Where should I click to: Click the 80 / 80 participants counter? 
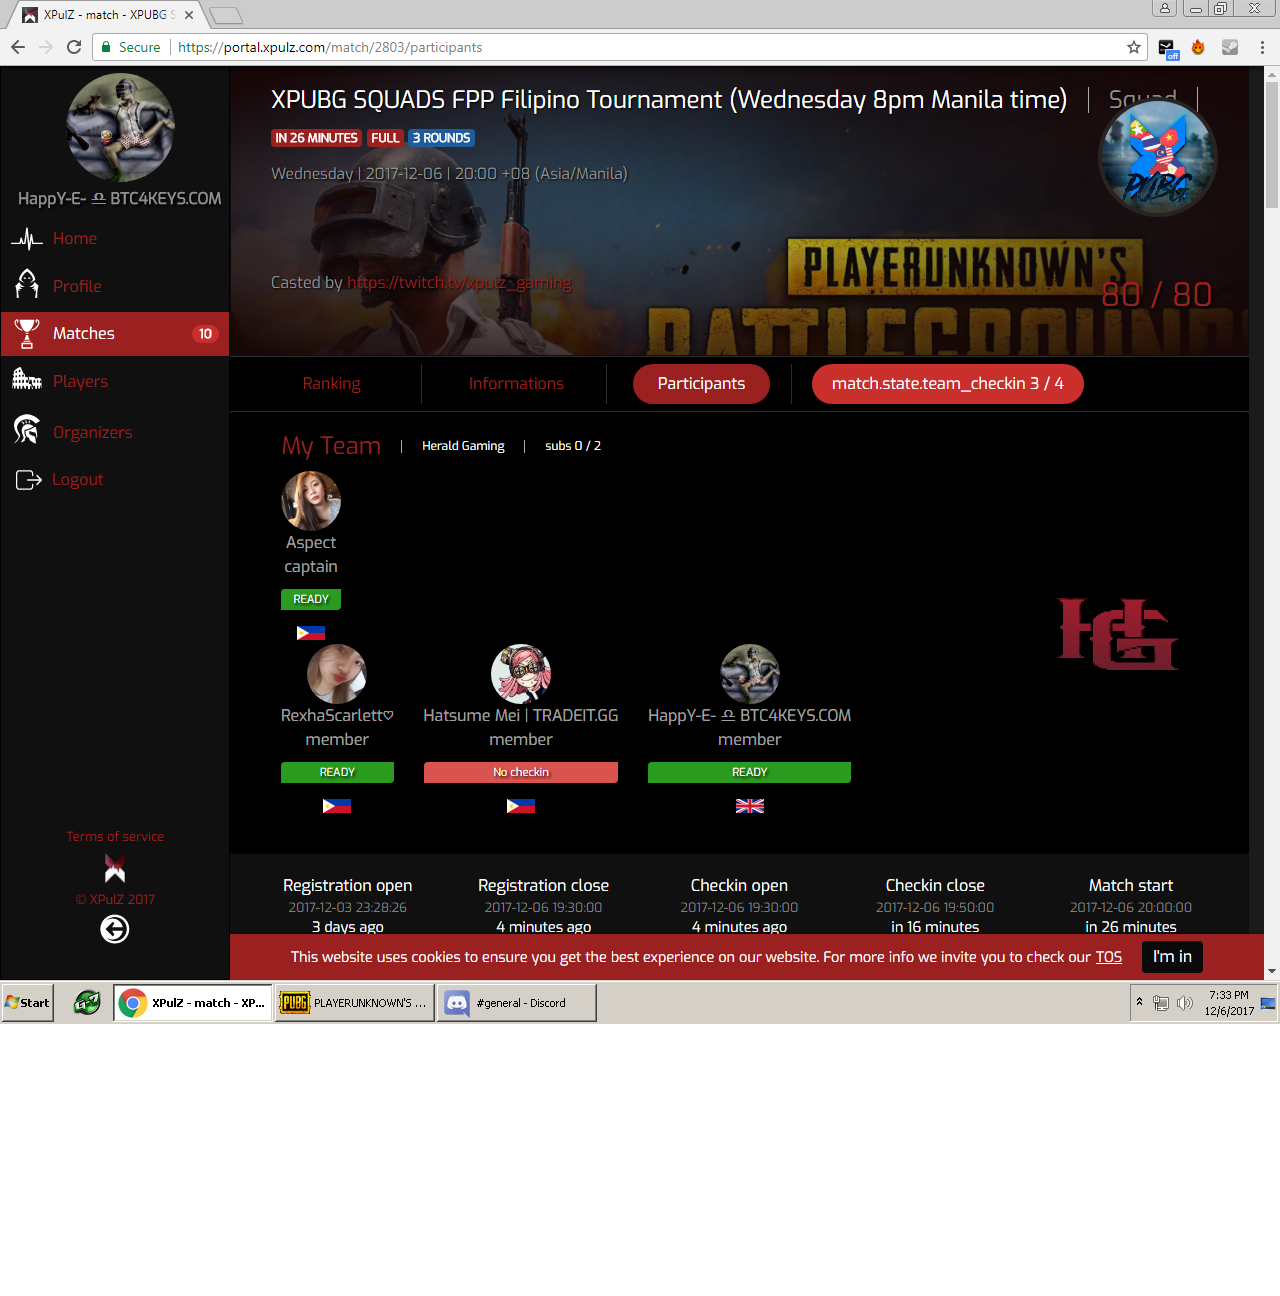[x=1156, y=294]
